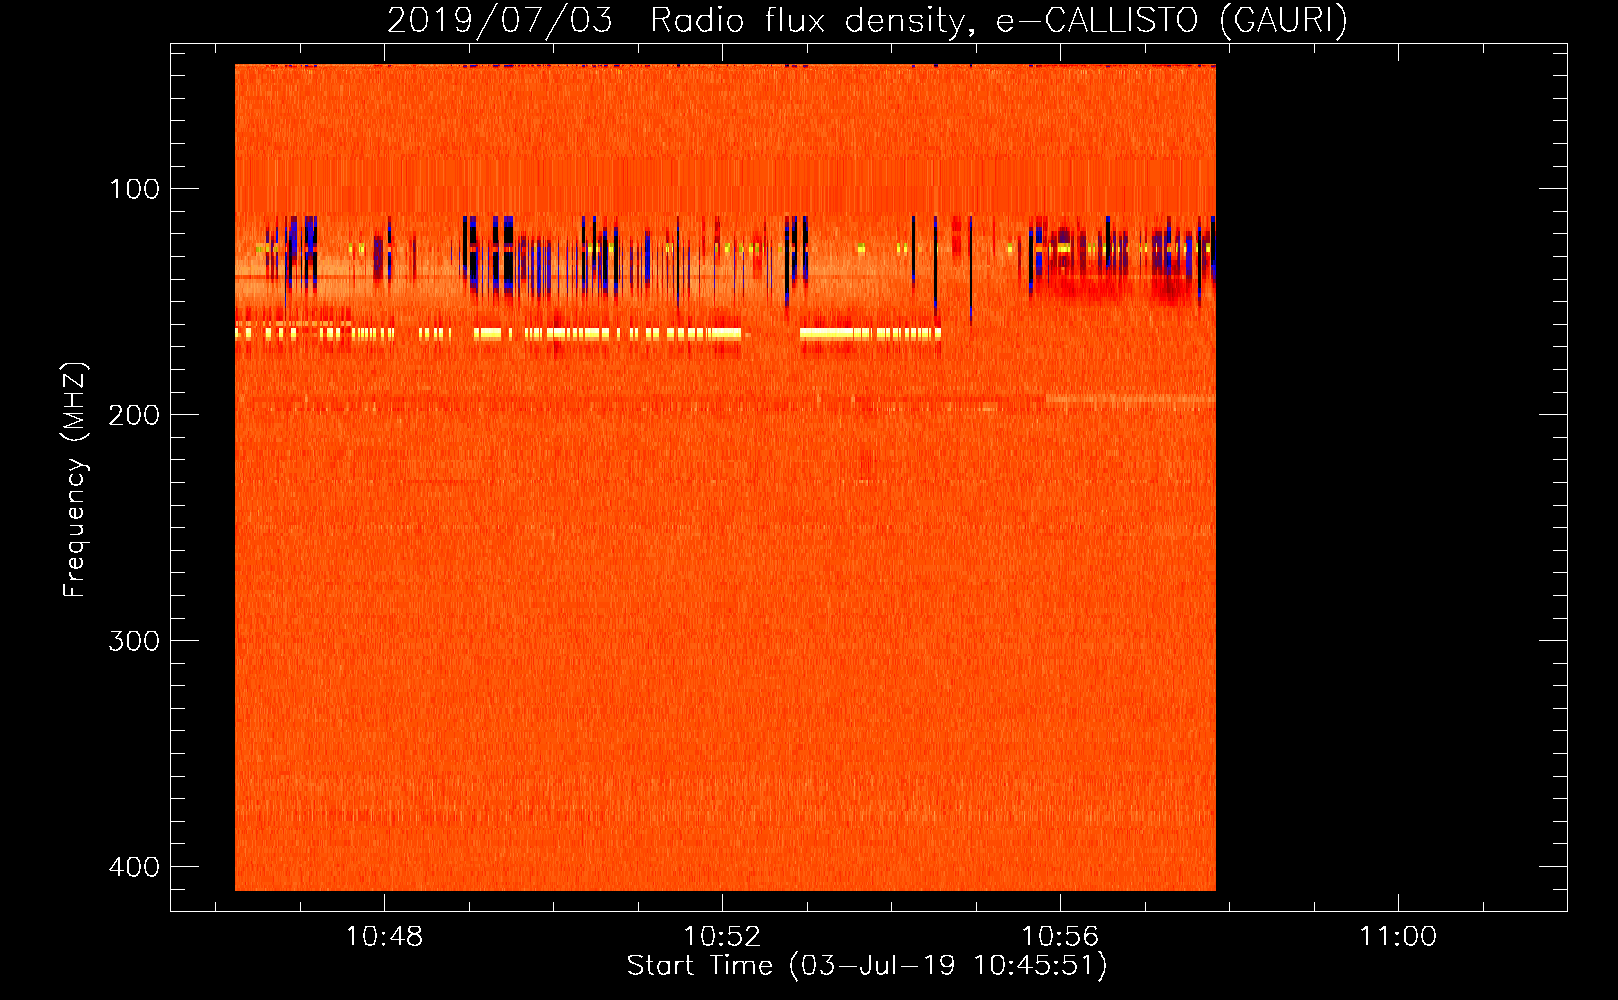Click the 300 frequency tick label
The width and height of the screenshot is (1618, 1000).
pyautogui.click(x=134, y=641)
